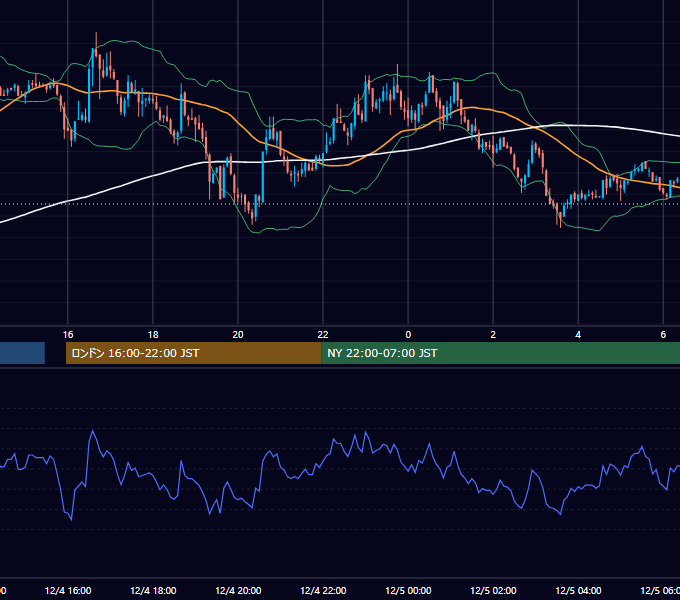The image size is (680, 600).
Task: Click the 12/4 16:00 date label
Action: (x=68, y=591)
